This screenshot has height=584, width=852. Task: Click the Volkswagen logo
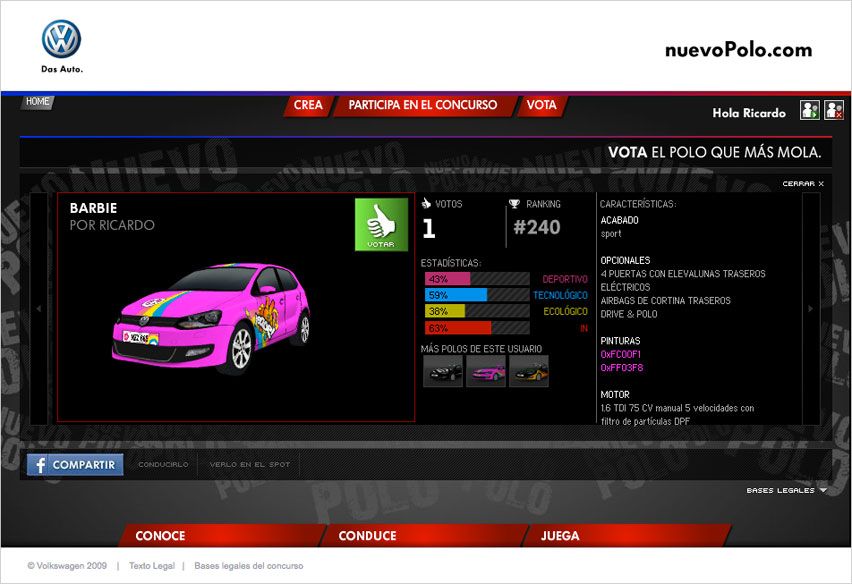coord(61,39)
